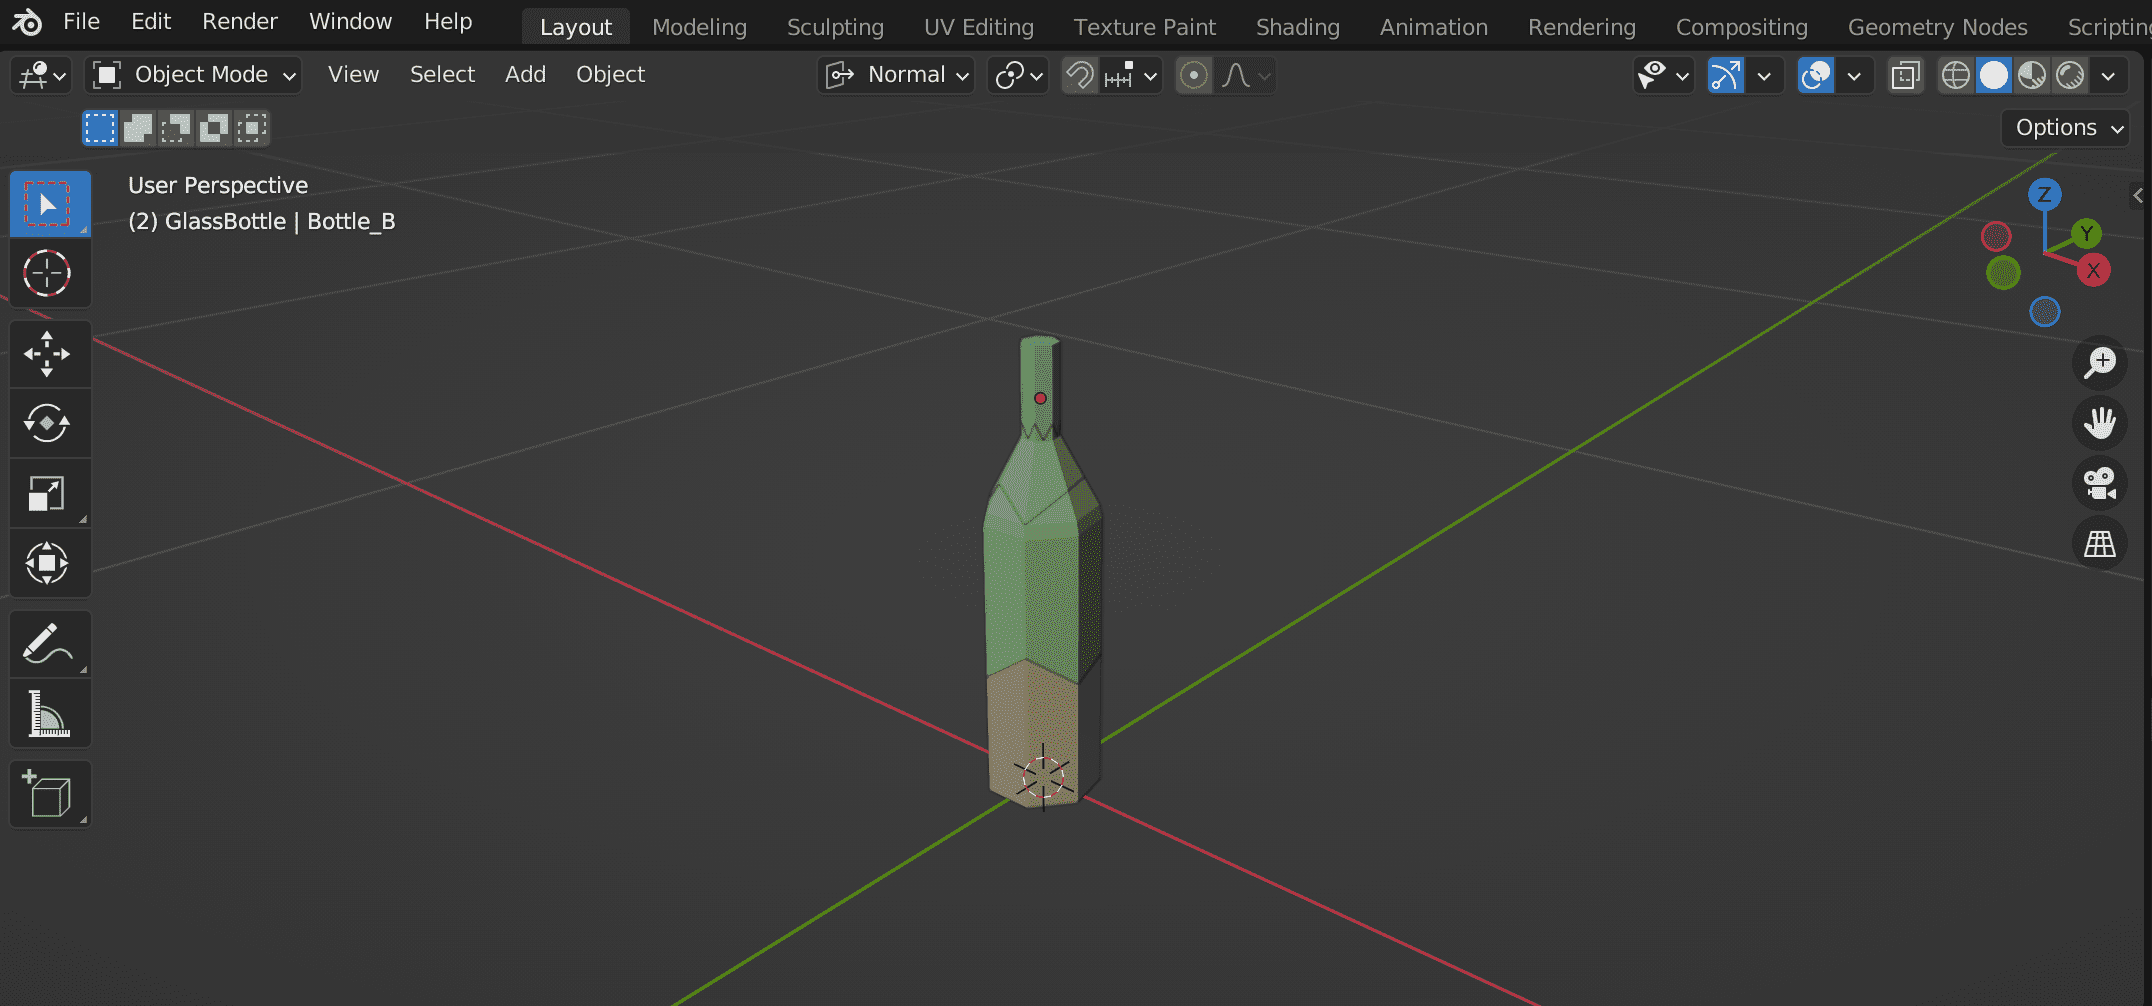This screenshot has width=2152, height=1006.
Task: Select the Add Cube tool
Action: tap(50, 794)
